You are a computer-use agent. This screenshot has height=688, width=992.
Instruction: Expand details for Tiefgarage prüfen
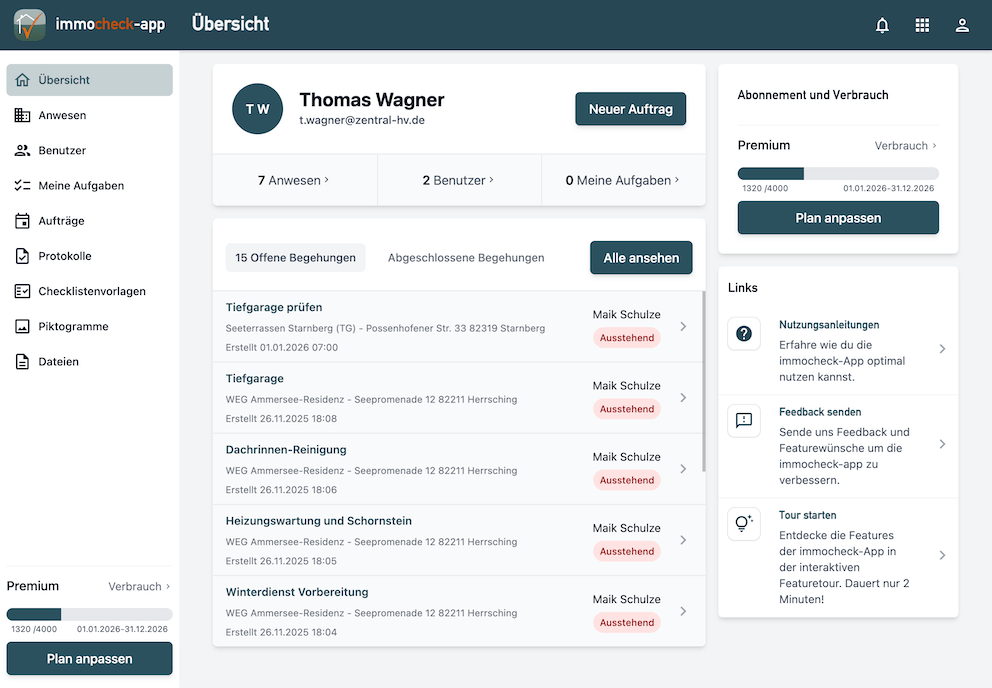tap(683, 327)
